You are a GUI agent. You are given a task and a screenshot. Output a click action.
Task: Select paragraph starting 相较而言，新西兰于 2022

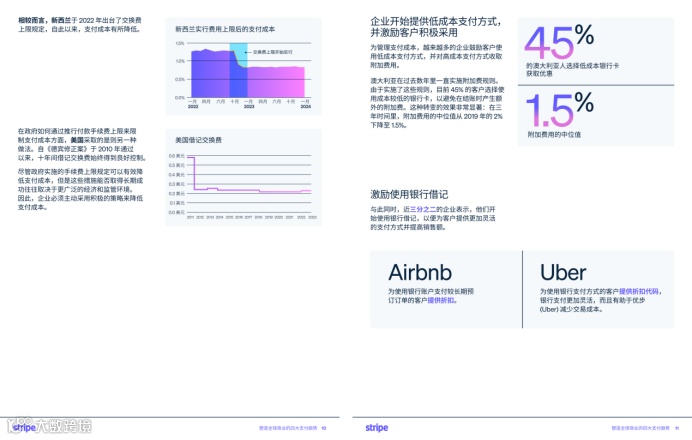(x=79, y=25)
